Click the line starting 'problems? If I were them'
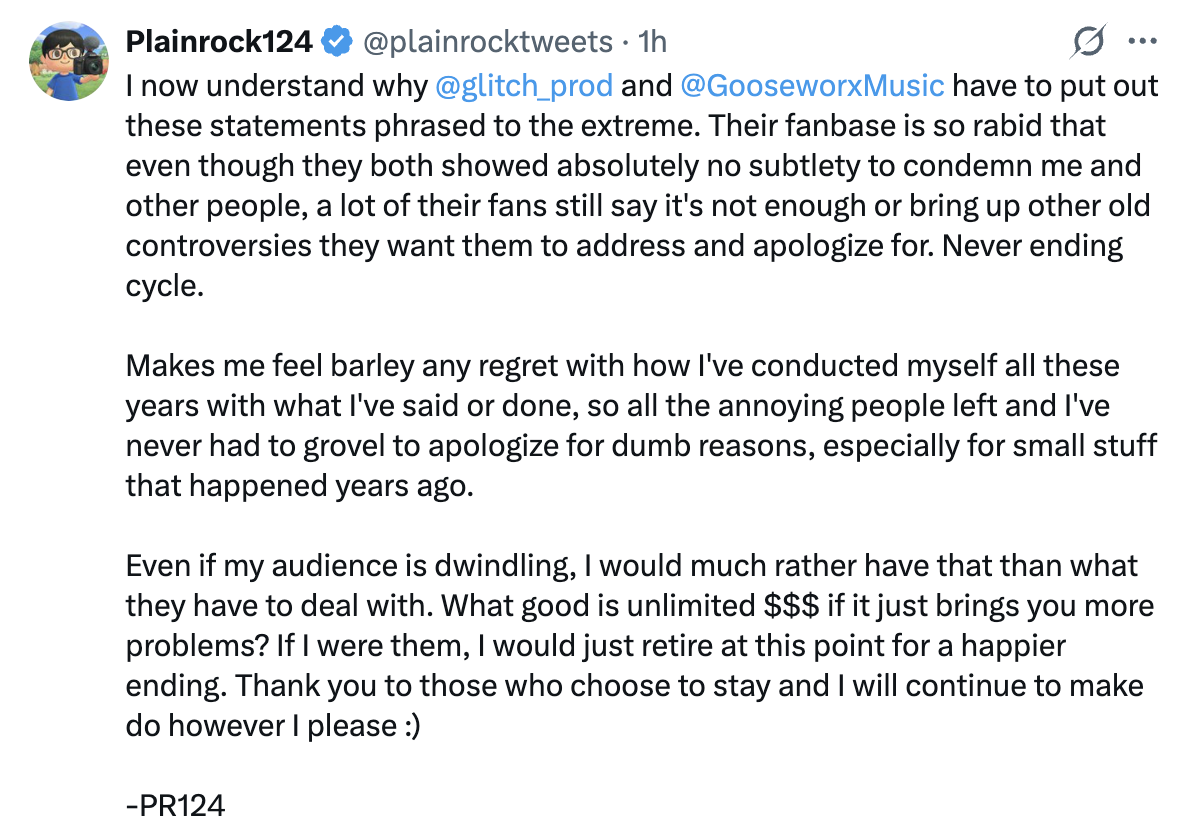Viewport: 1186px width, 838px height. [x=595, y=647]
